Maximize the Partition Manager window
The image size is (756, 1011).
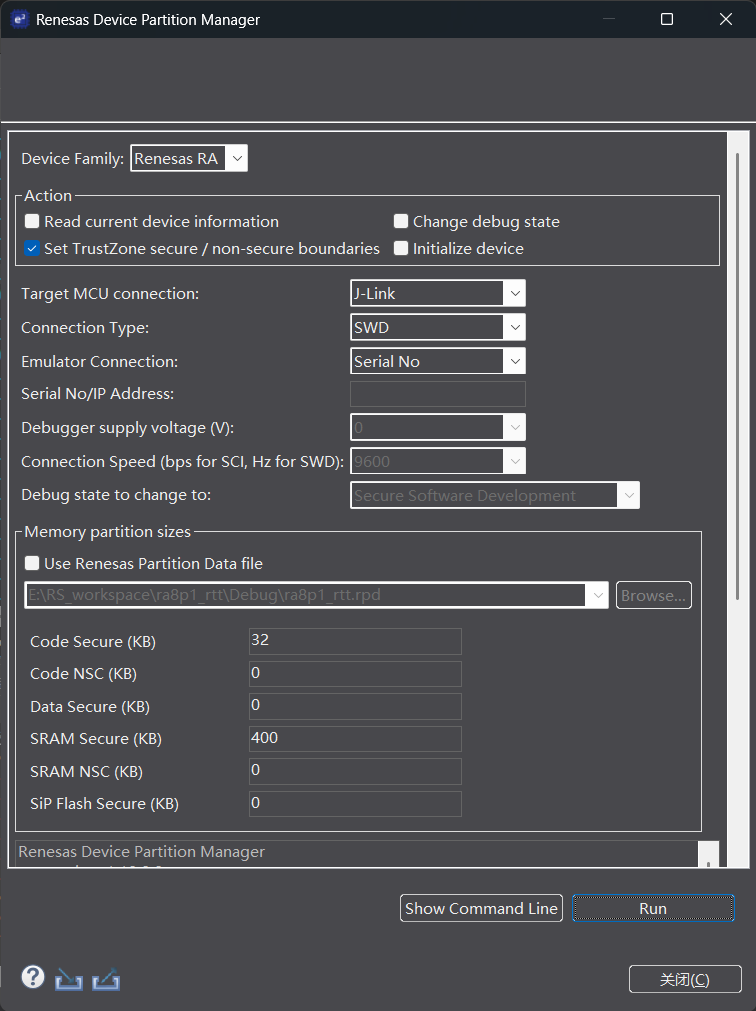click(667, 19)
